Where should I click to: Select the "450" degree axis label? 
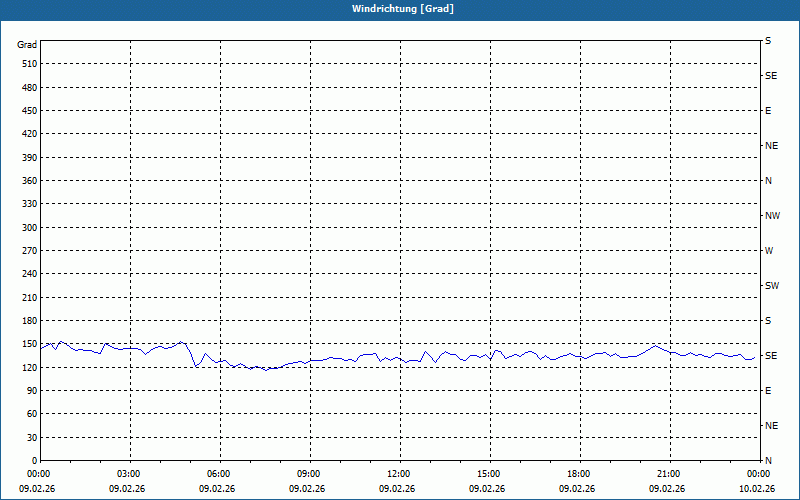[30, 111]
